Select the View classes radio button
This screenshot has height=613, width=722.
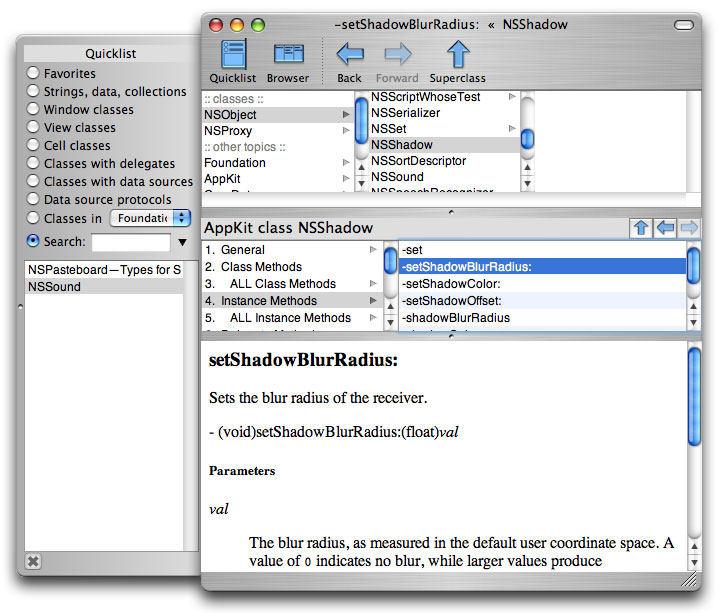tap(33, 127)
